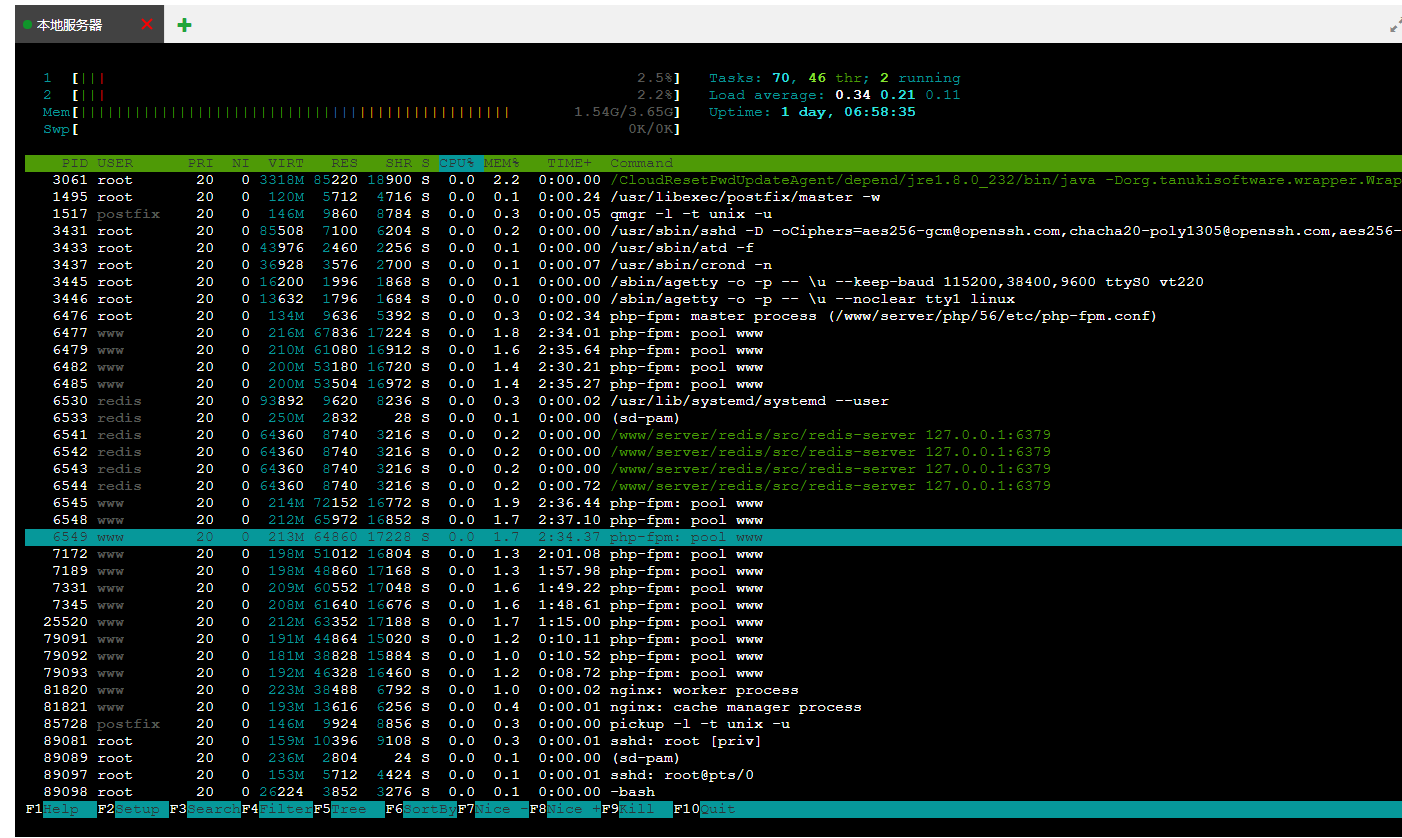The image size is (1402, 838).
Task: Select process 6476 php-fpm master process row
Action: [x=713, y=316]
